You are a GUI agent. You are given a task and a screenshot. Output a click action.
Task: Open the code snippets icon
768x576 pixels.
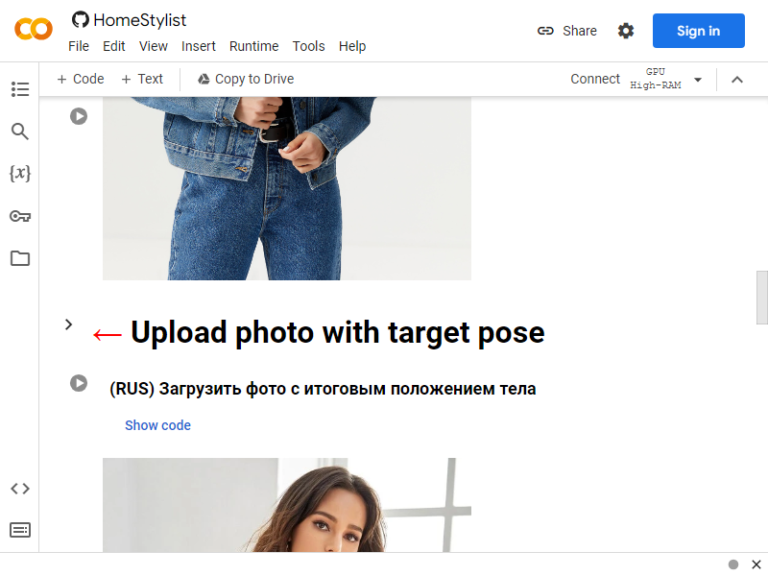[20, 488]
